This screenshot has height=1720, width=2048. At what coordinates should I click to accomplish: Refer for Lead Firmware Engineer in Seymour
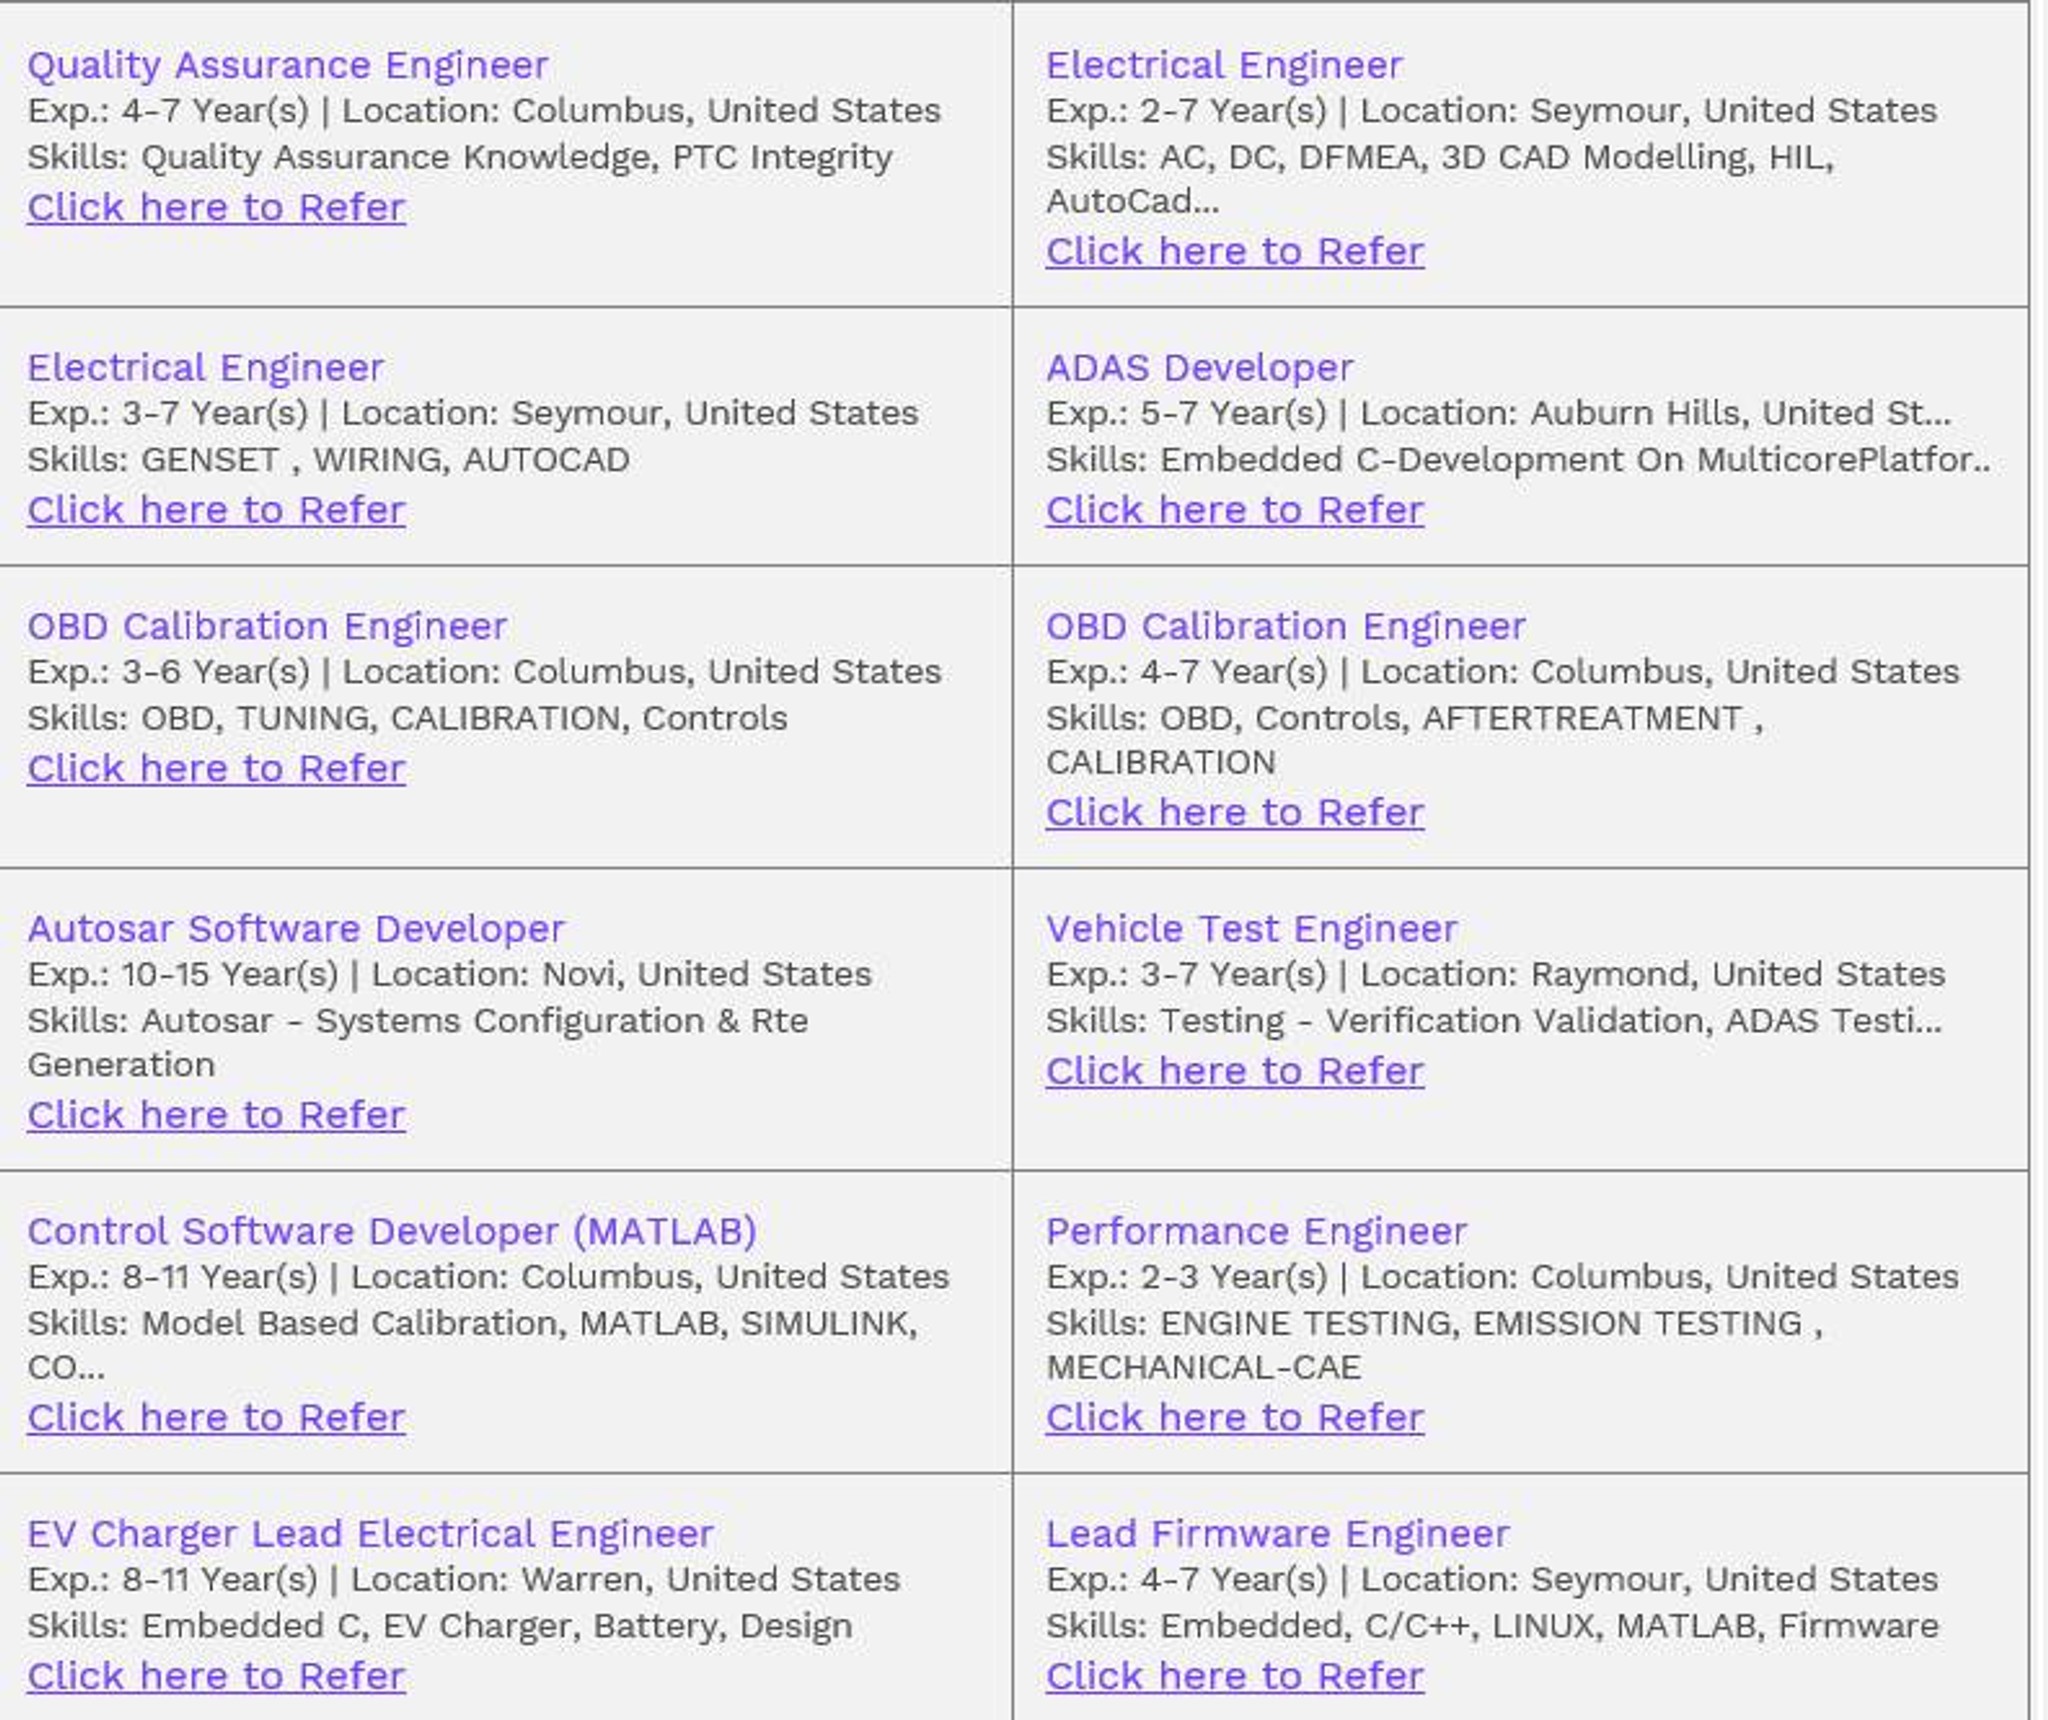(x=1235, y=1676)
